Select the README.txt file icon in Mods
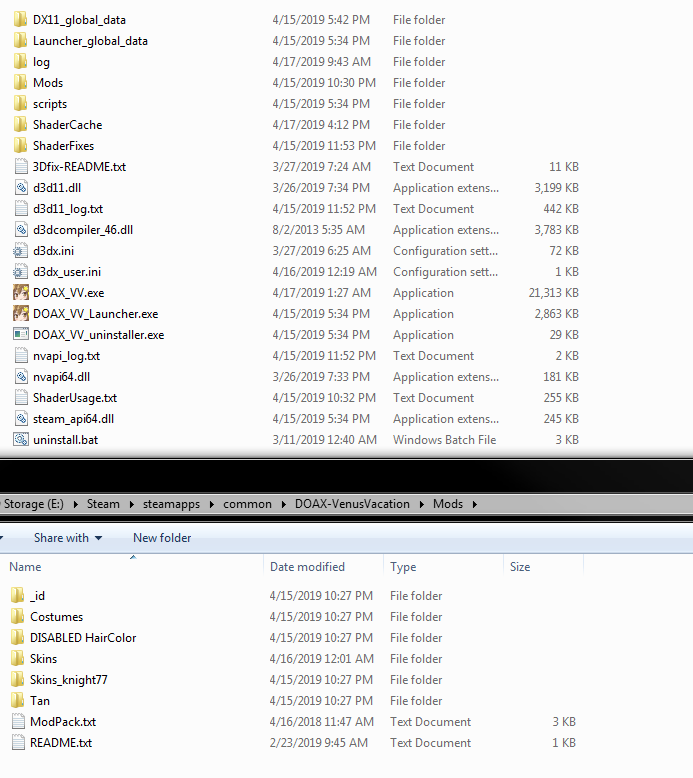Viewport: 693px width, 778px height. coord(18,742)
